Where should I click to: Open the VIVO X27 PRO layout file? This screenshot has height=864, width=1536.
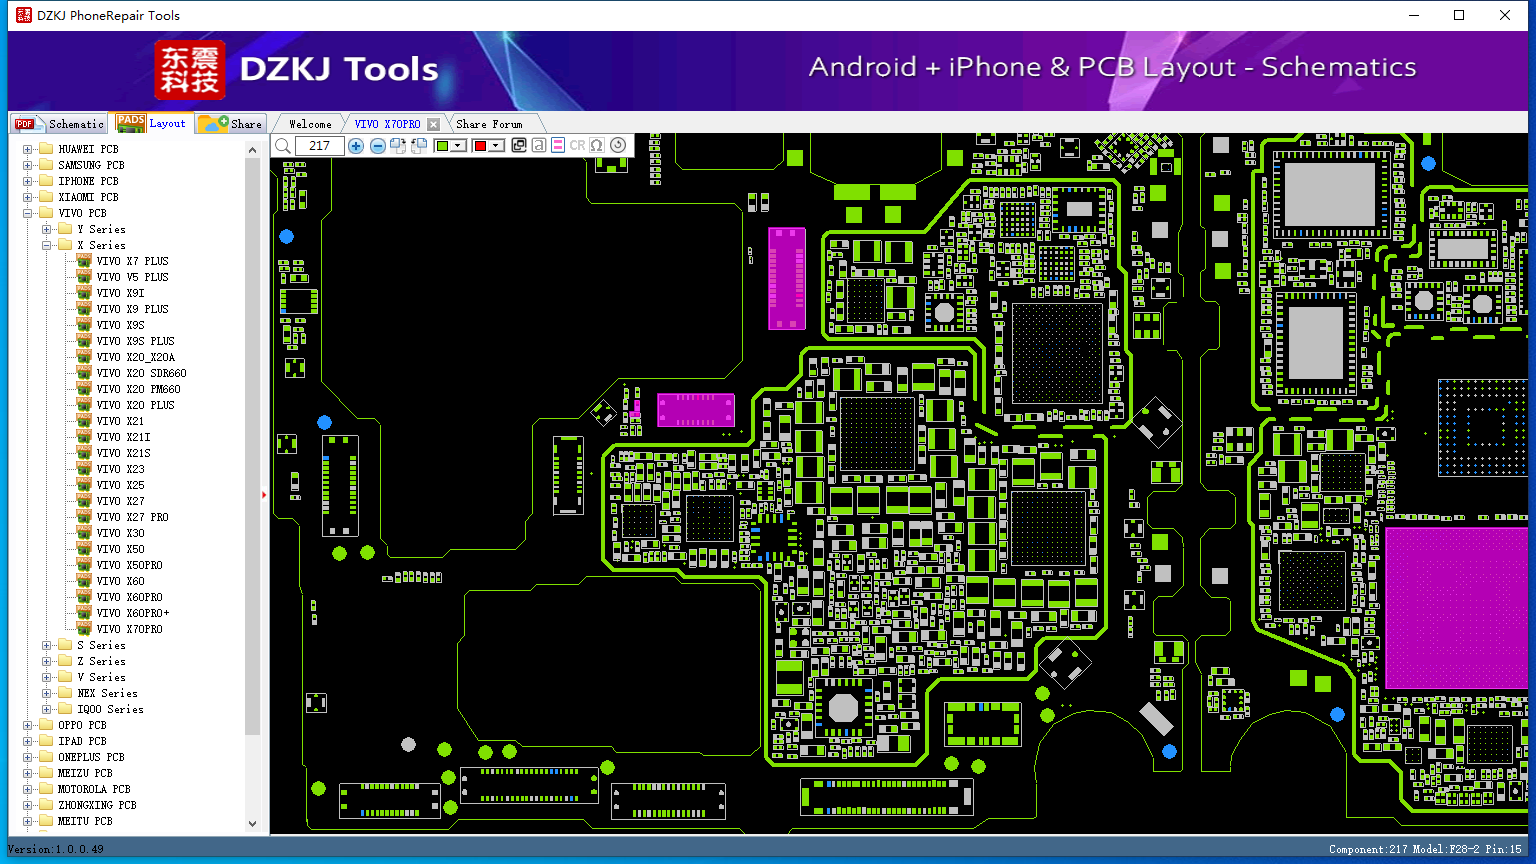(132, 517)
